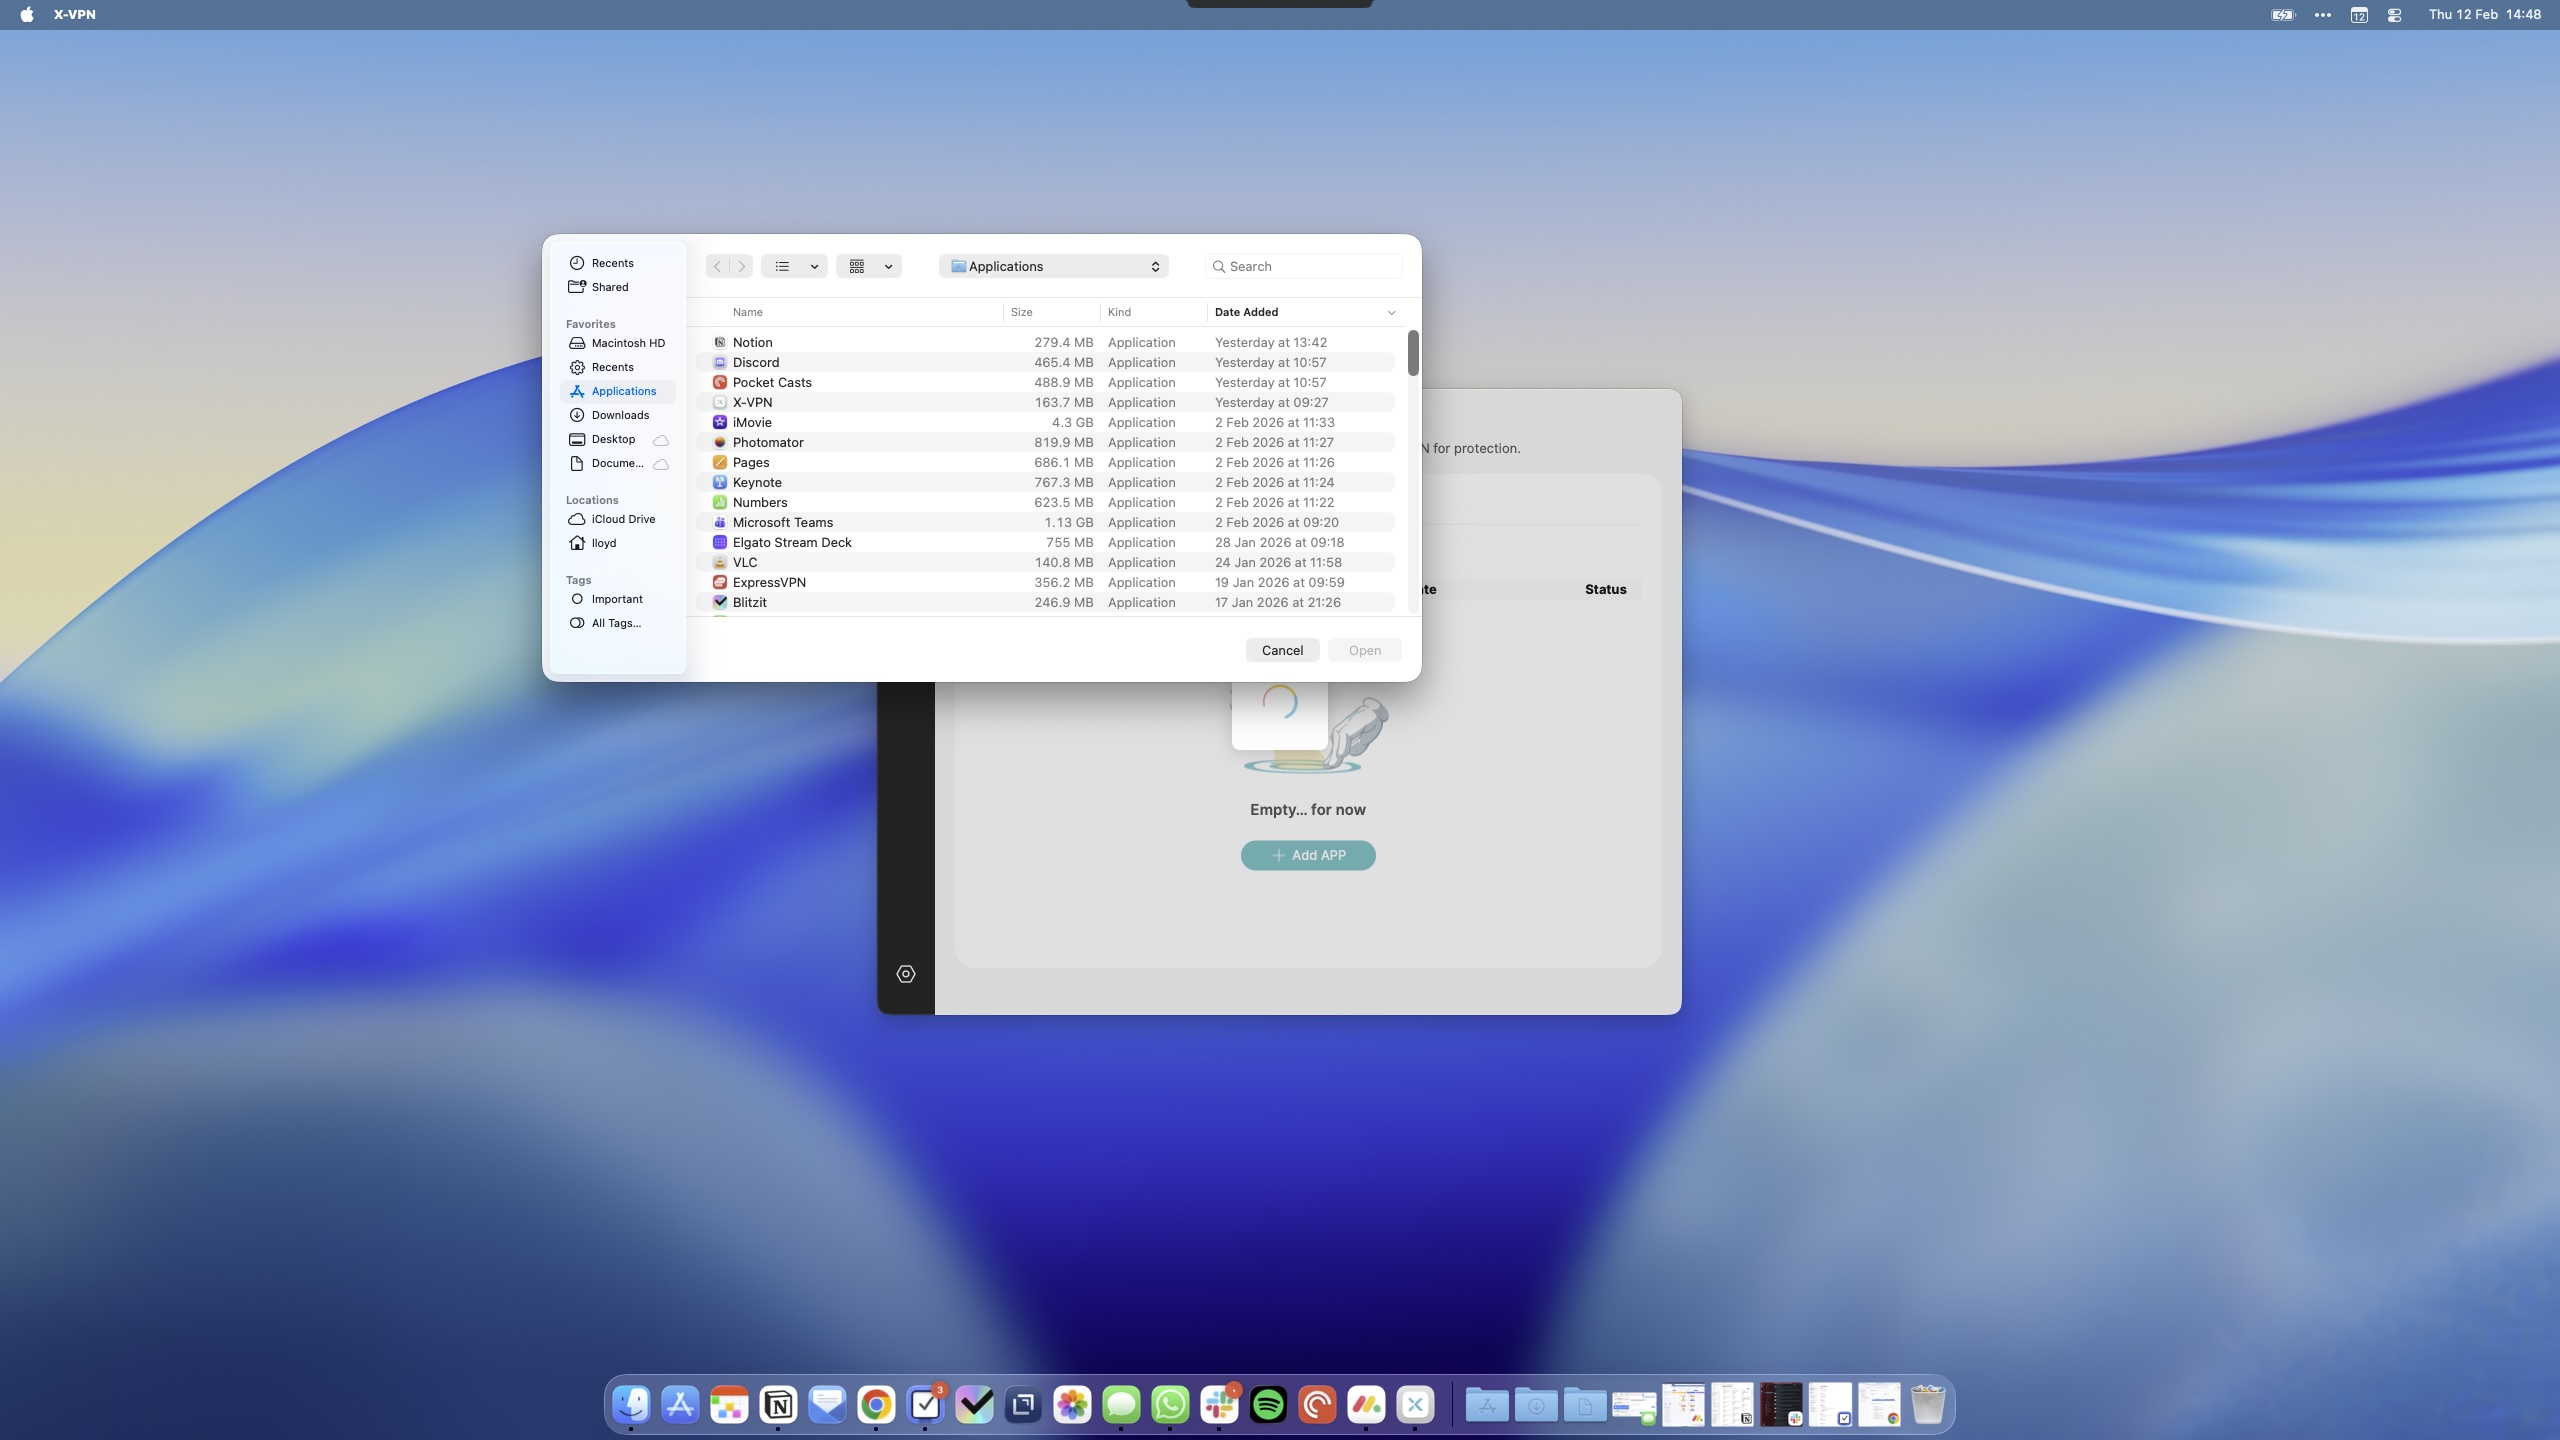This screenshot has height=1440, width=2560.
Task: Click the back navigation arrow
Action: (x=717, y=266)
